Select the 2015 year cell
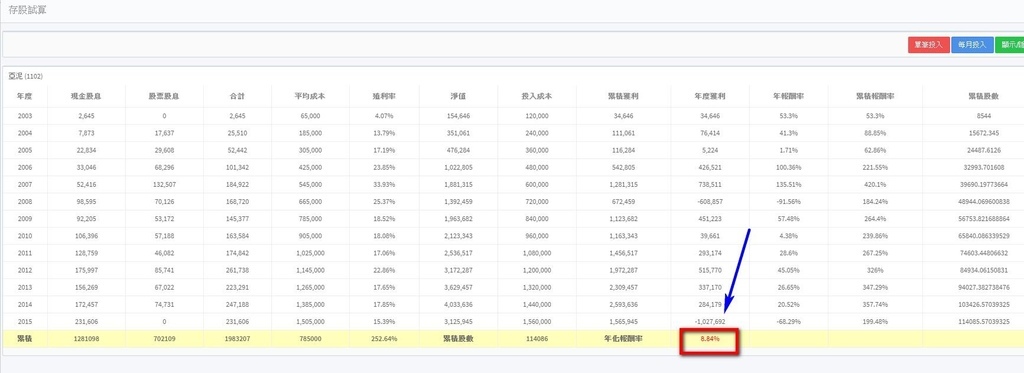The image size is (1024, 373). click(x=25, y=321)
